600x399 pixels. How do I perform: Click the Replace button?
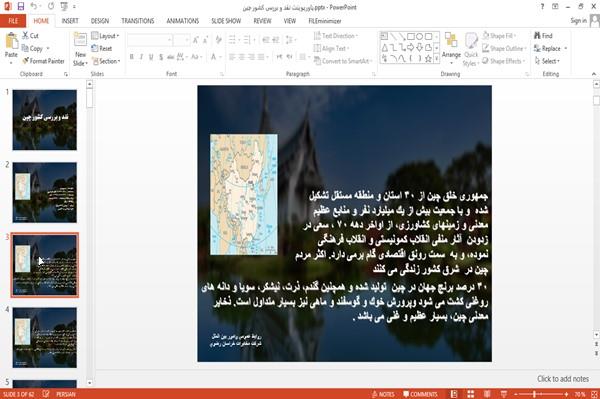click(x=550, y=48)
